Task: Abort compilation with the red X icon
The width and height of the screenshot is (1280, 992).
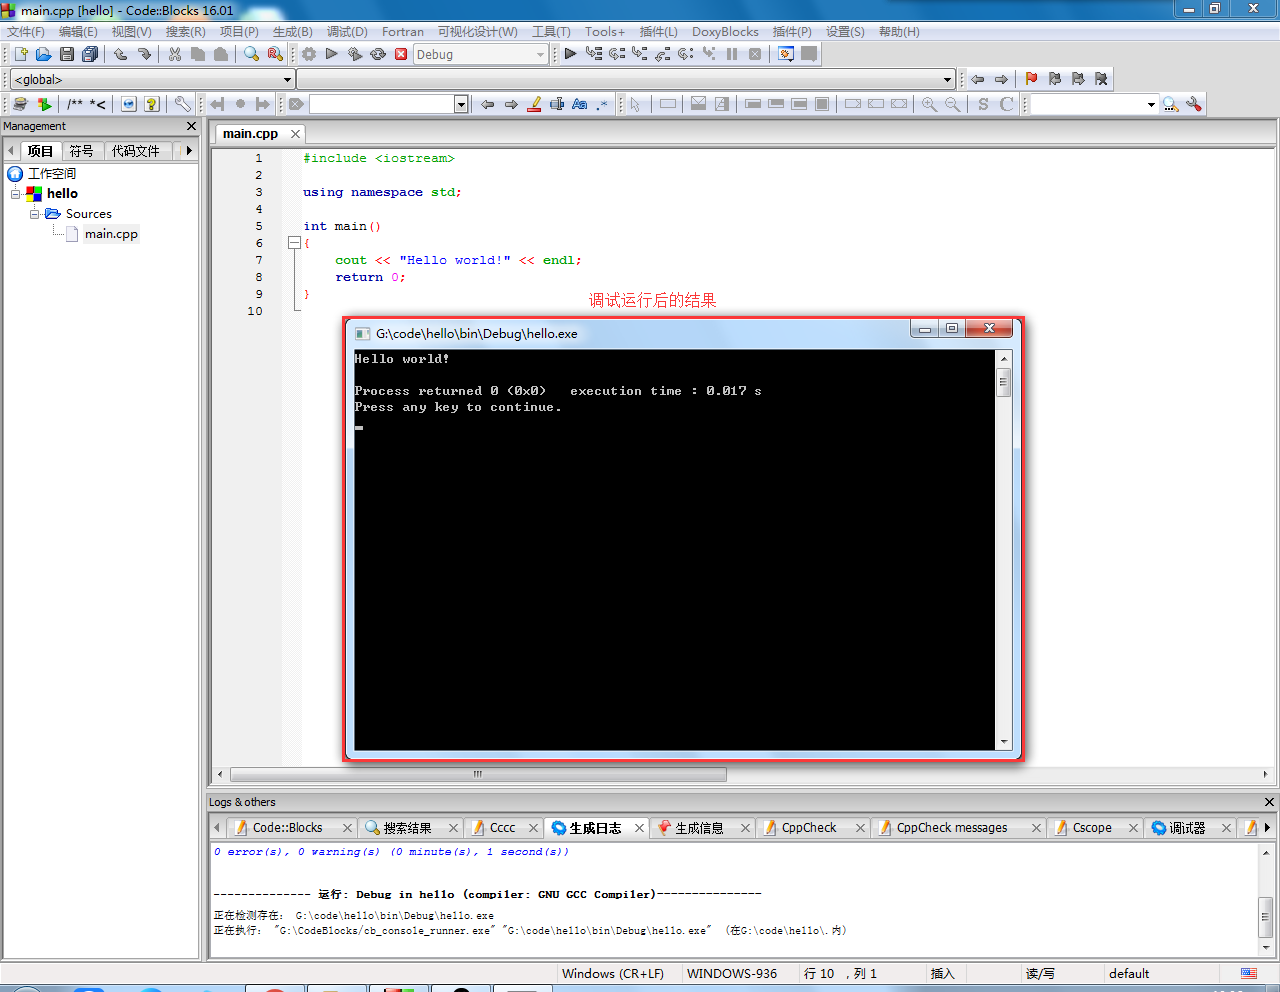Action: tap(400, 54)
